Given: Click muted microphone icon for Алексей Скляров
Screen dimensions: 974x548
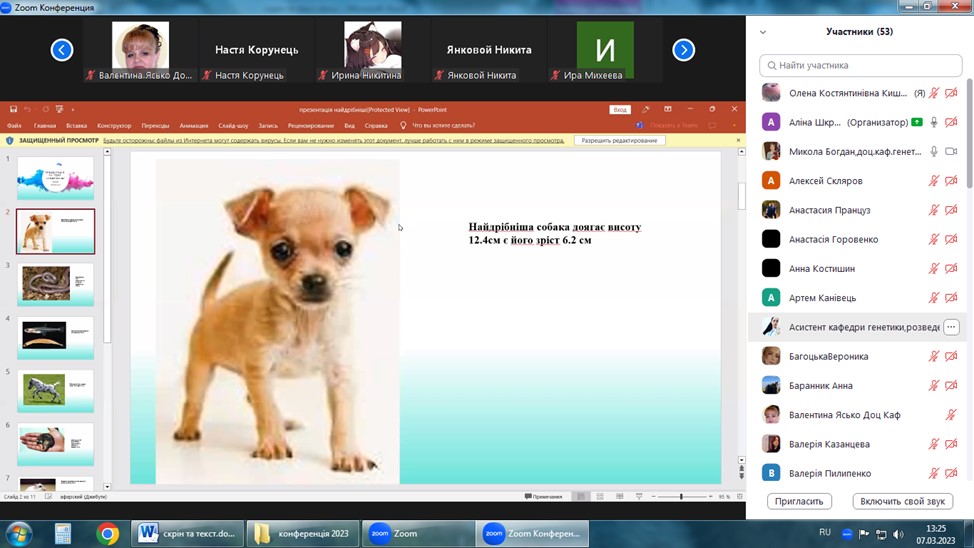Looking at the screenshot, I should tap(934, 181).
